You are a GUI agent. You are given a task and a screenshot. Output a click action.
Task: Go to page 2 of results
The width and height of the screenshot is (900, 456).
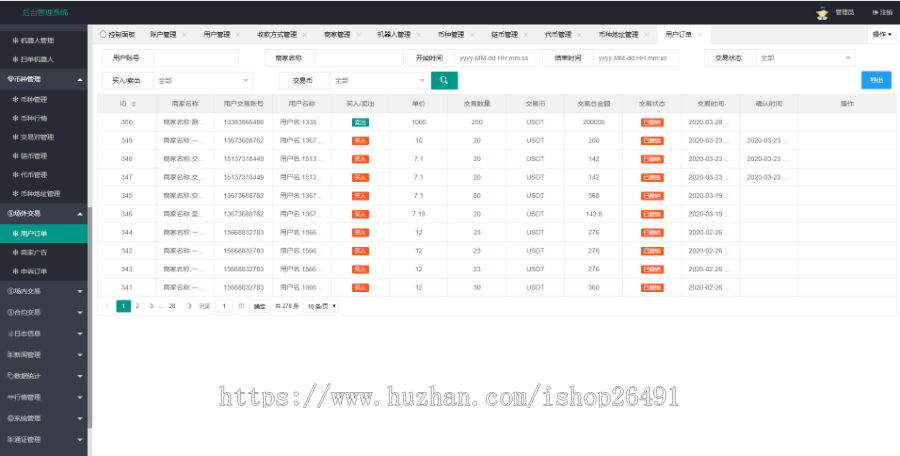click(137, 306)
